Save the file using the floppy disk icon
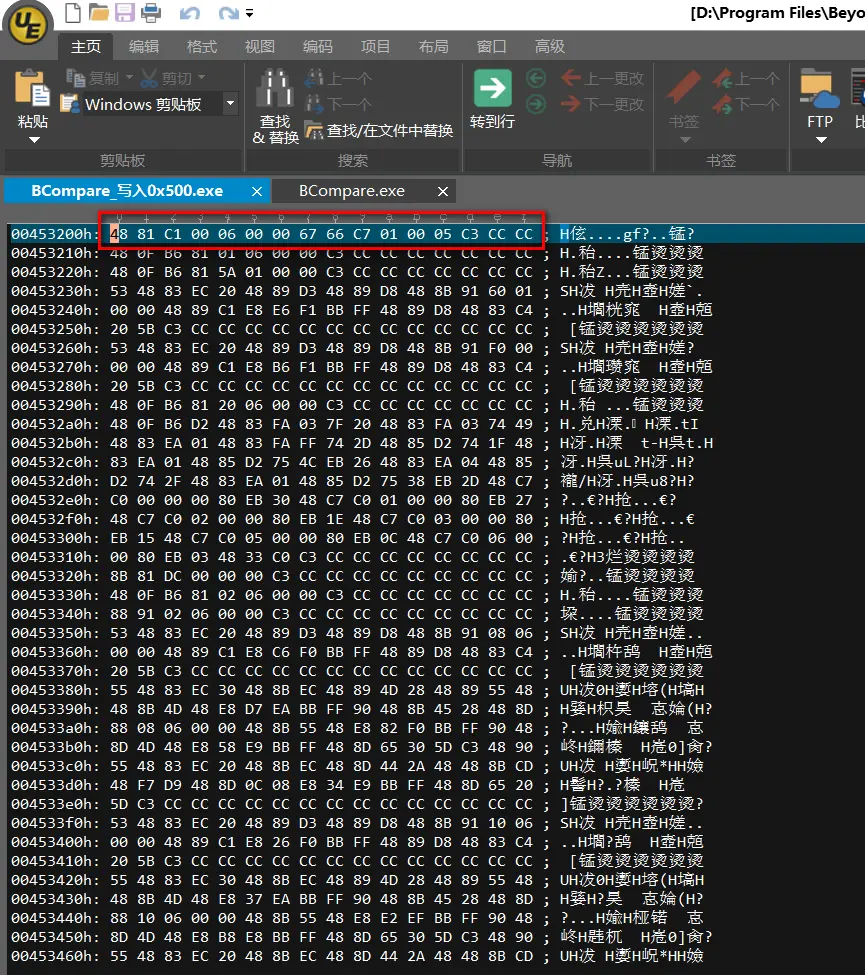The height and width of the screenshot is (975, 865). pos(124,13)
